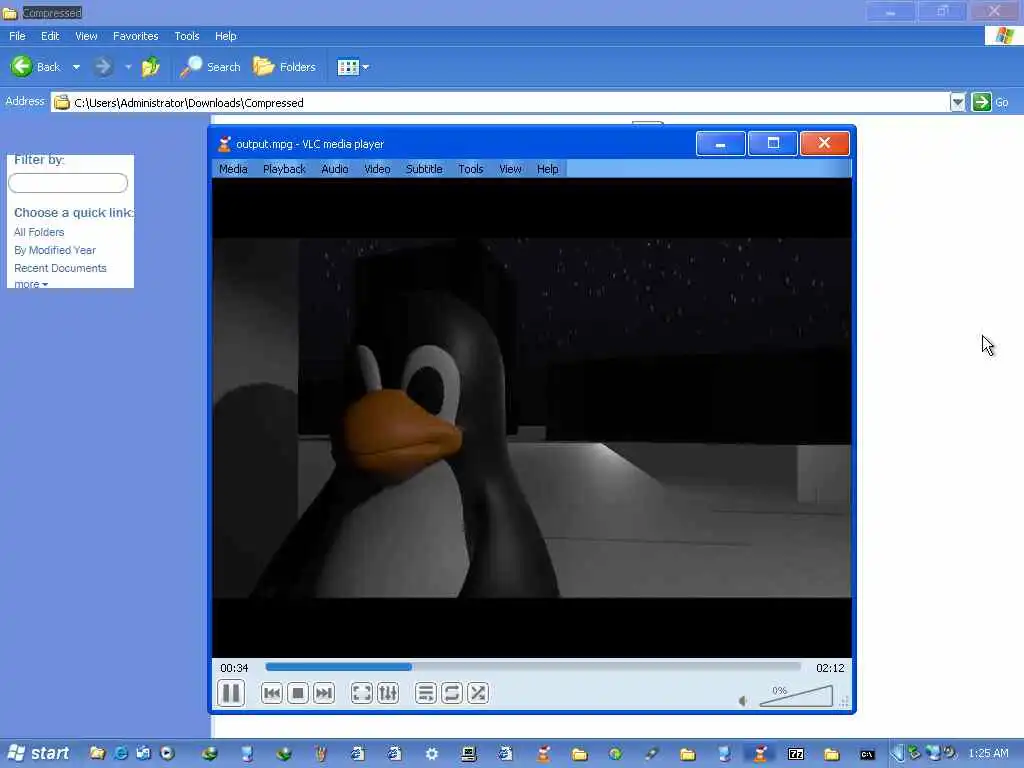The width and height of the screenshot is (1024, 768).
Task: Click the VLC volume slider
Action: pyautogui.click(x=796, y=696)
